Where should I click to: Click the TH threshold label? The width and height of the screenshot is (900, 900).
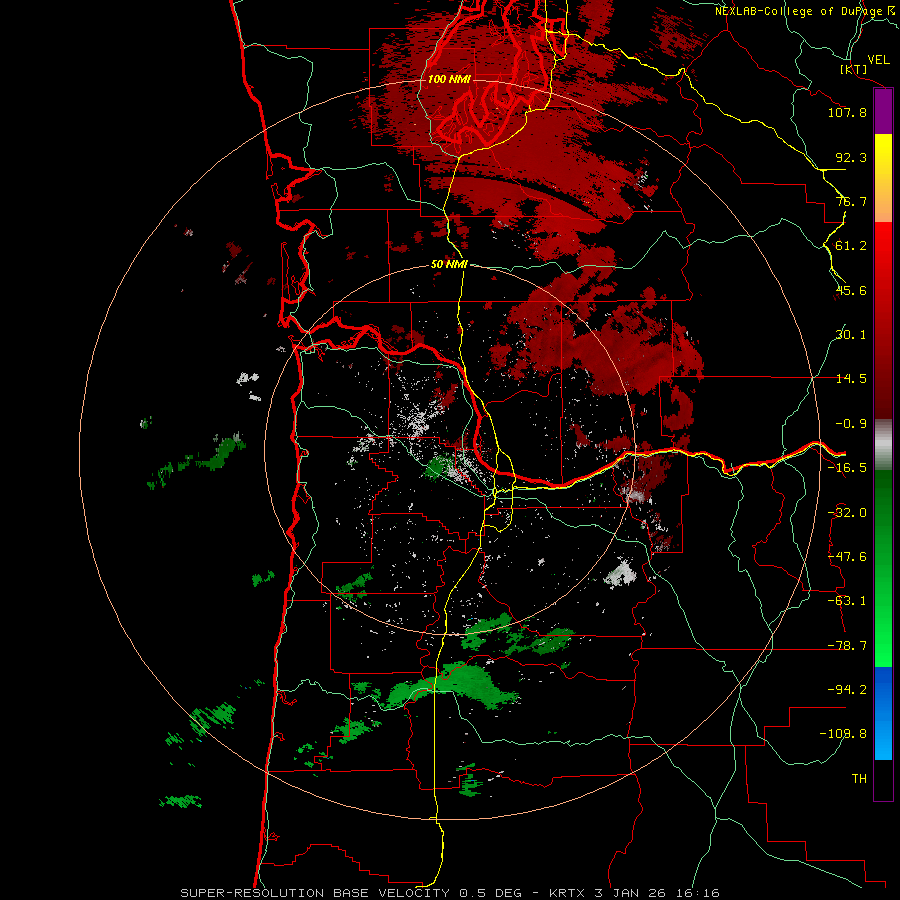coord(859,779)
